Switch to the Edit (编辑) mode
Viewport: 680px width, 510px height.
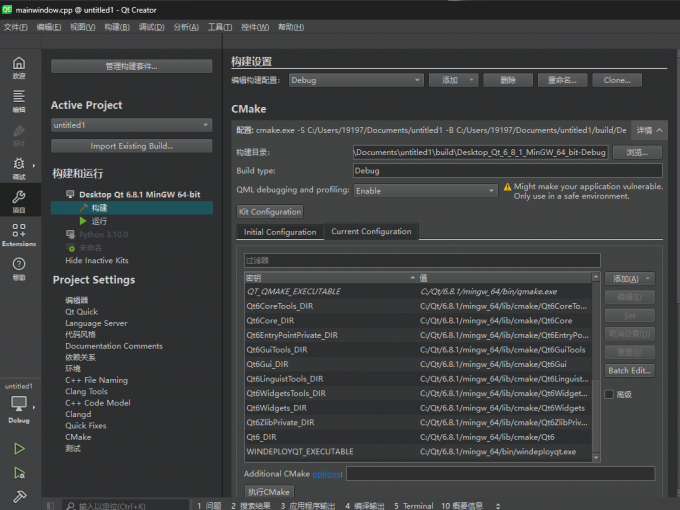[x=19, y=100]
